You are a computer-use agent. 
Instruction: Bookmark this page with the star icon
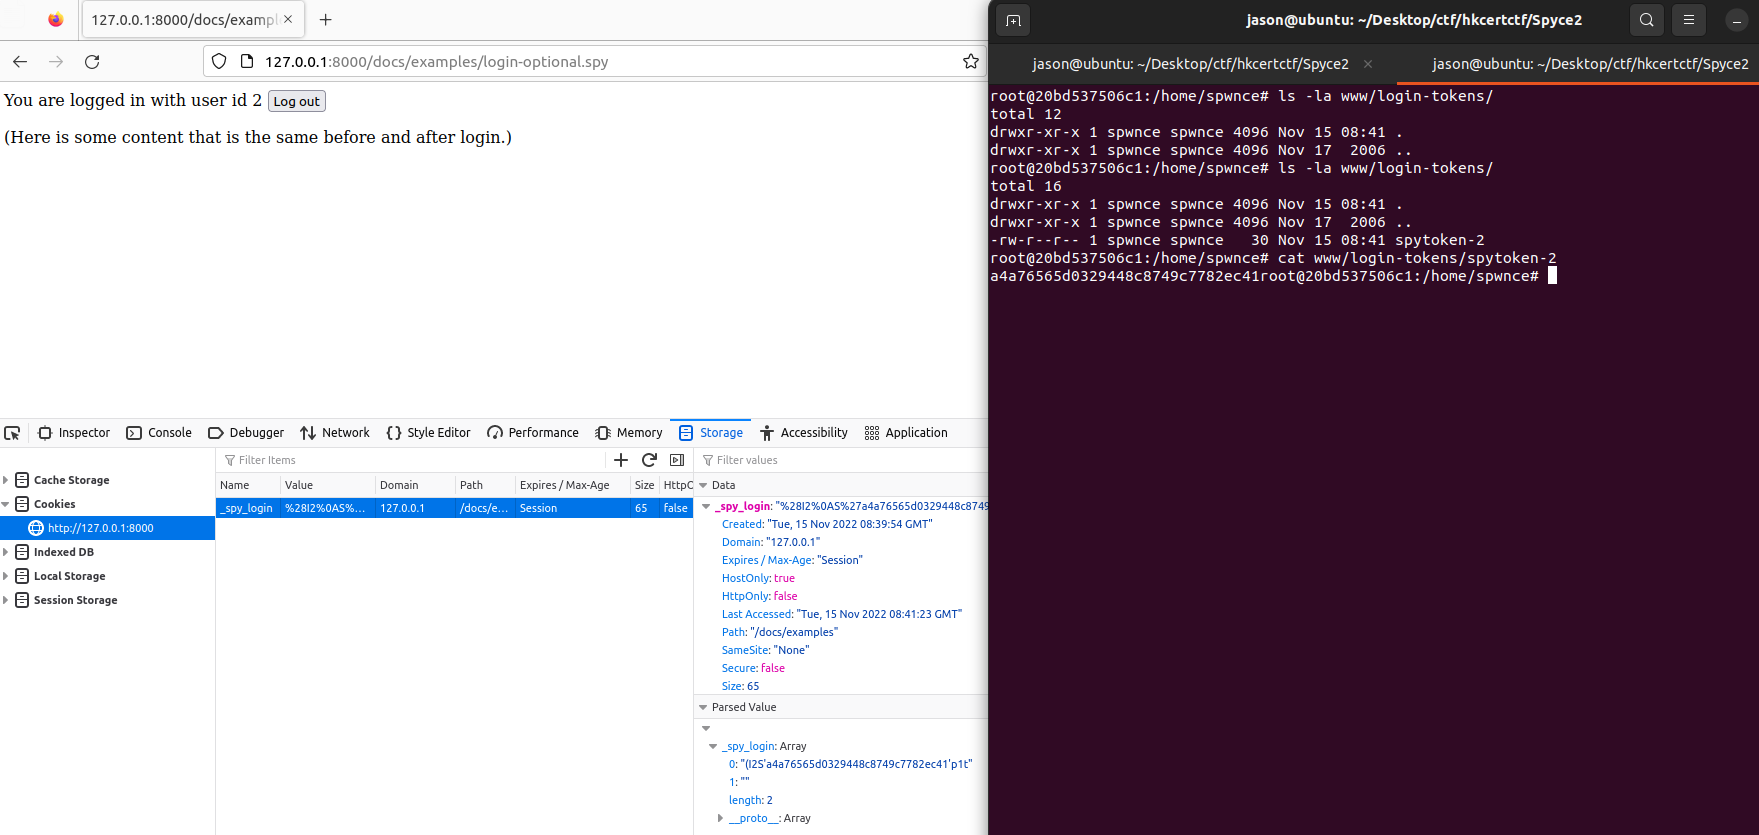point(970,61)
